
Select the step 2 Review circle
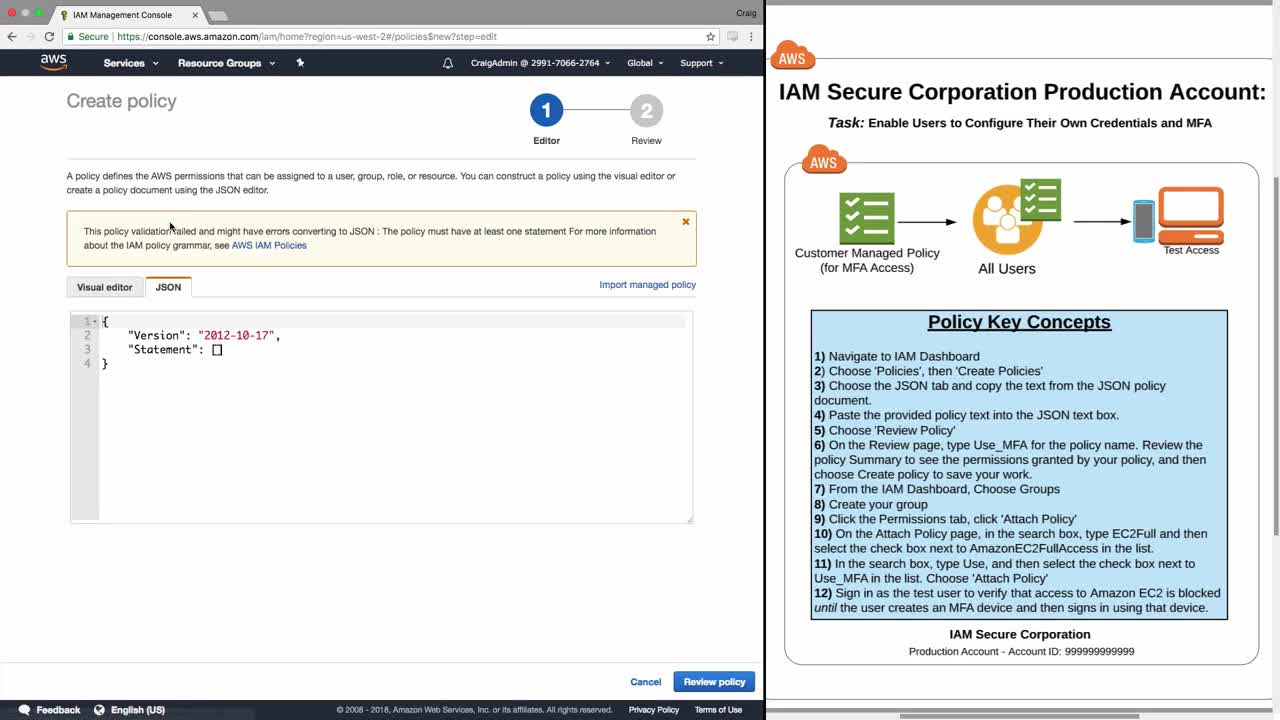click(646, 110)
